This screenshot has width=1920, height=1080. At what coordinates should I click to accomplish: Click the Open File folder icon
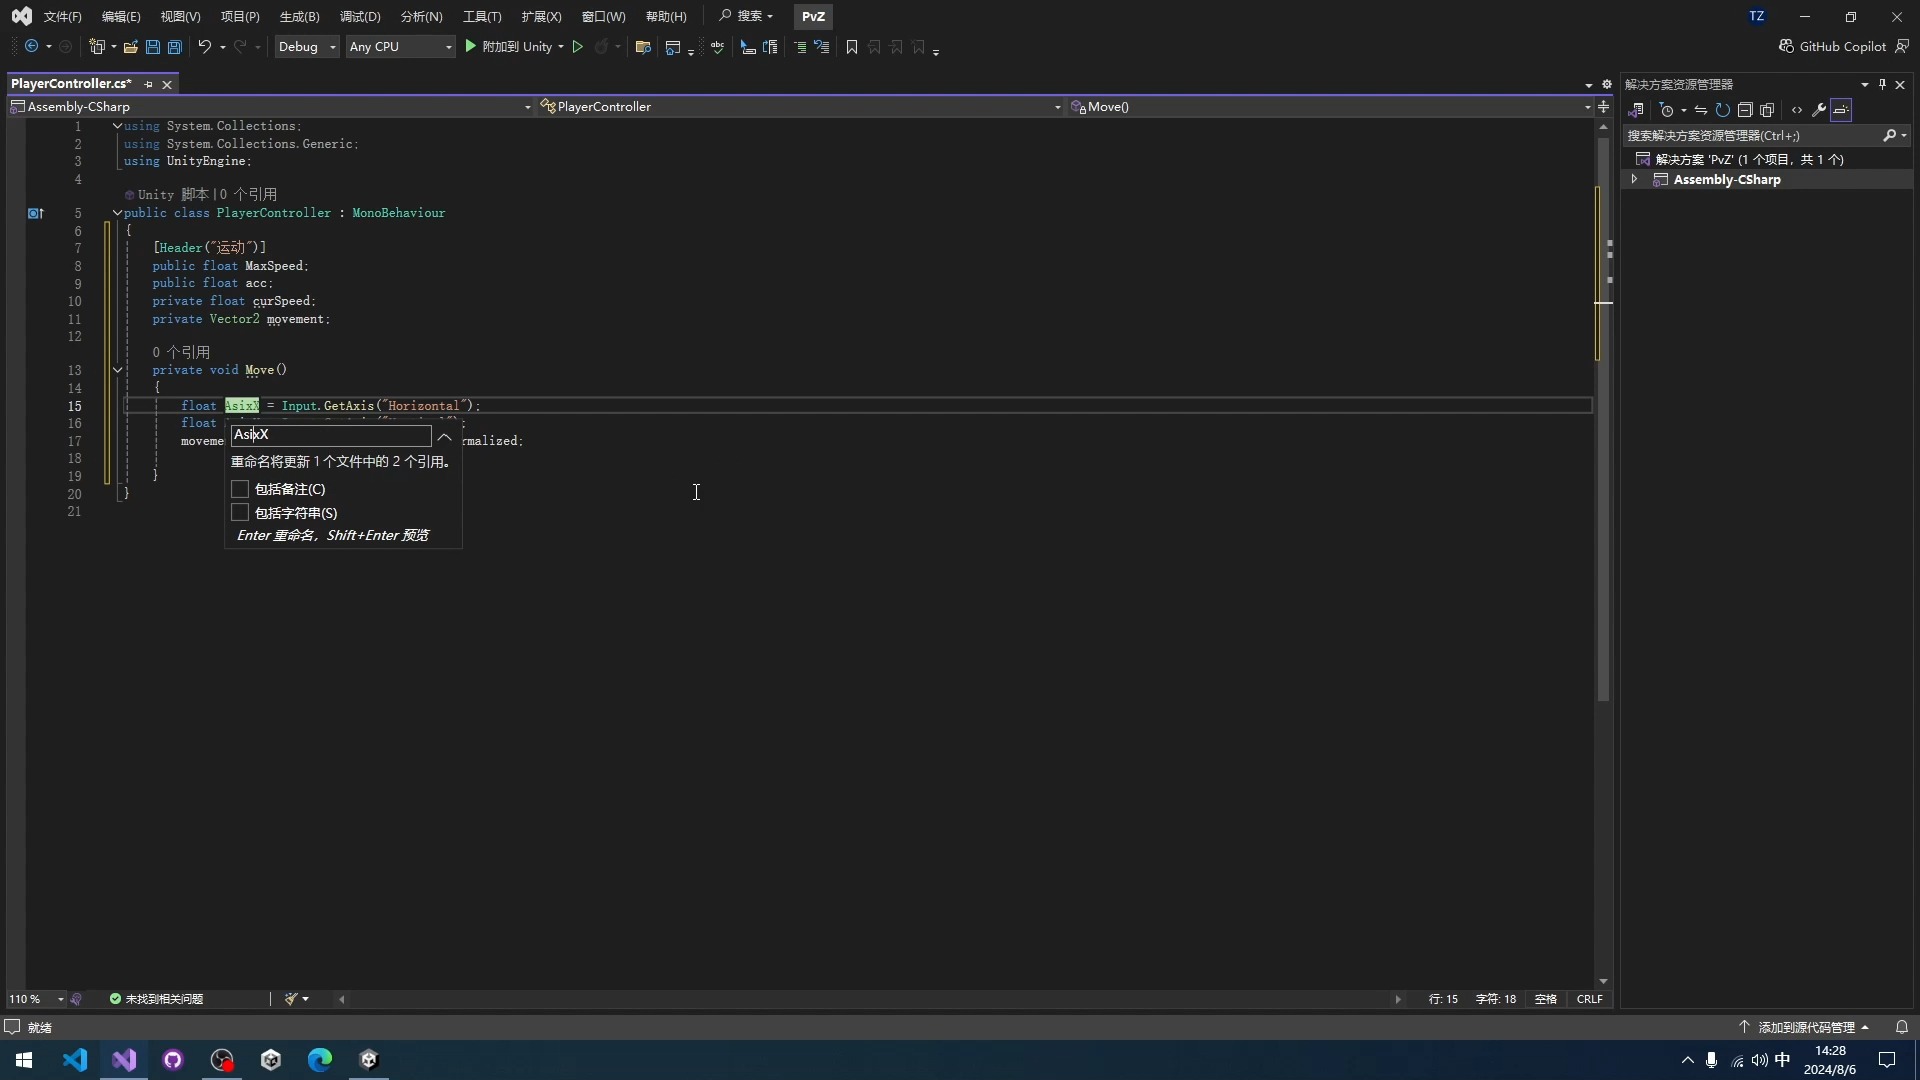click(x=130, y=47)
